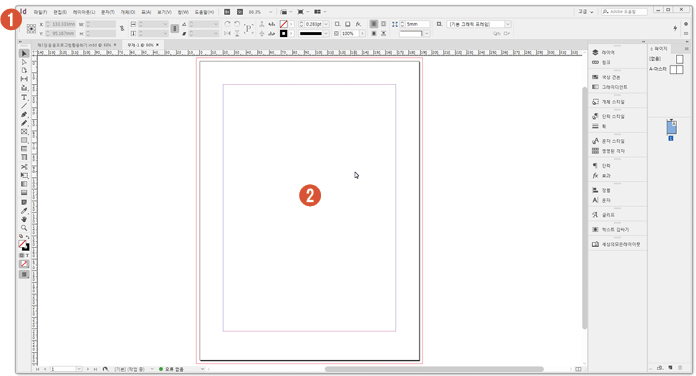This screenshot has width=696, height=376.
Task: Toggle wrap around bounding box button
Action: click(x=384, y=24)
